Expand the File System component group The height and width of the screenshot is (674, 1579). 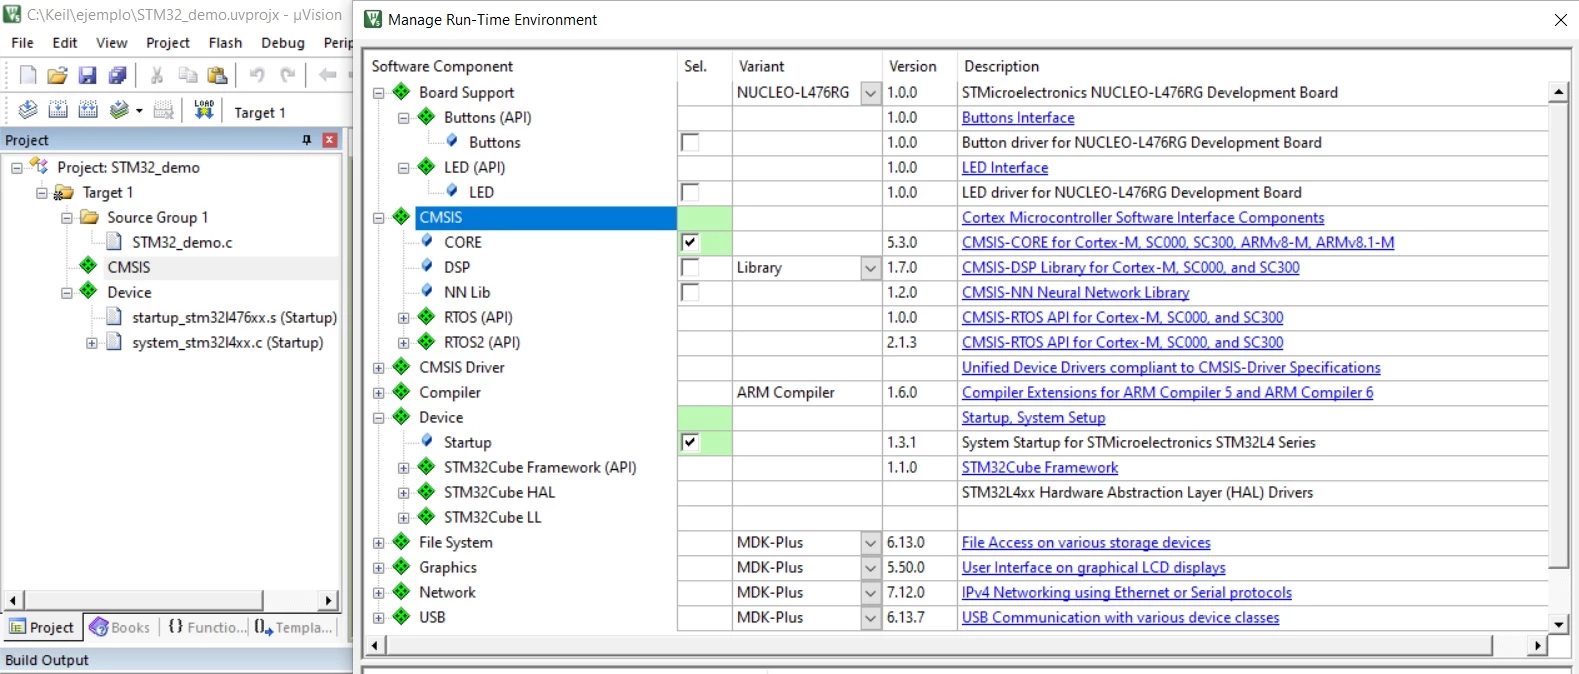(379, 542)
